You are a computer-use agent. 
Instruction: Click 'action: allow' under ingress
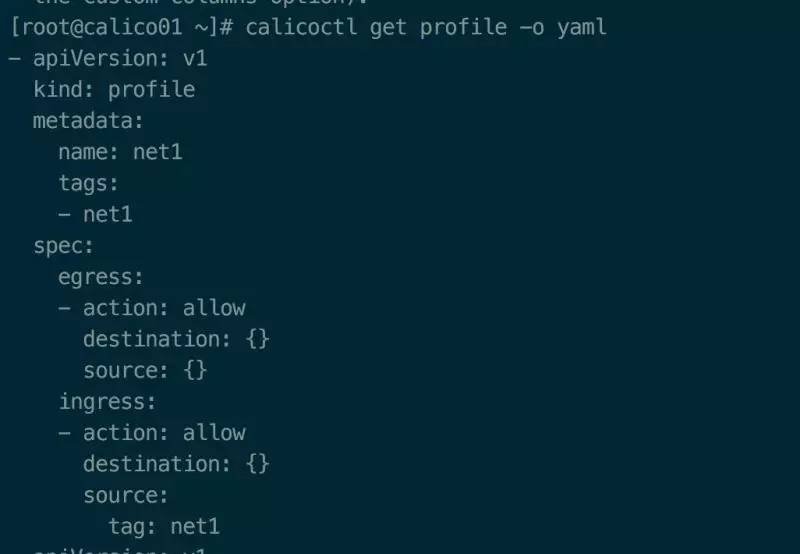tap(164, 432)
